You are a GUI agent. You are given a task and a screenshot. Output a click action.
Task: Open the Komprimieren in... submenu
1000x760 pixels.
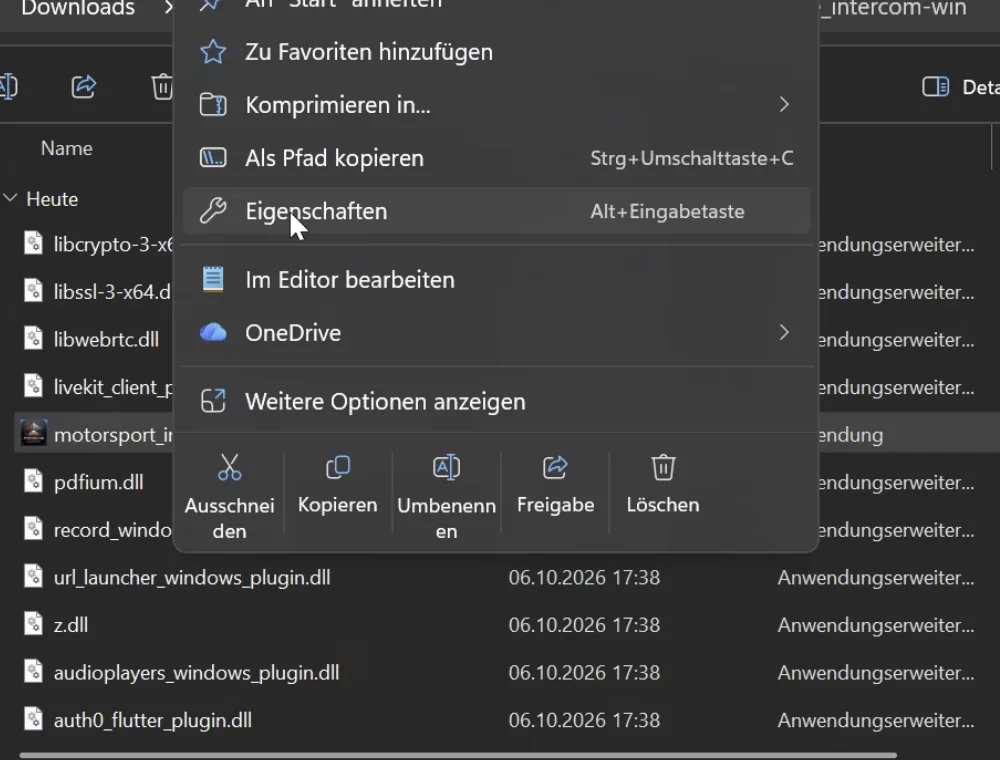point(496,105)
